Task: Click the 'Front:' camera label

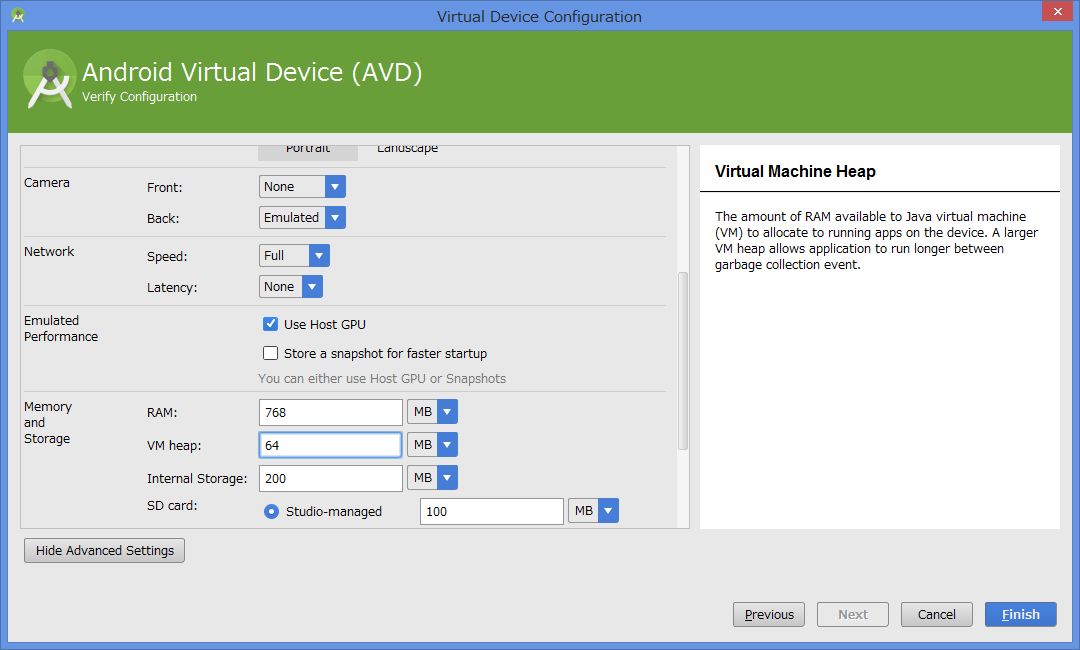Action: pos(165,187)
